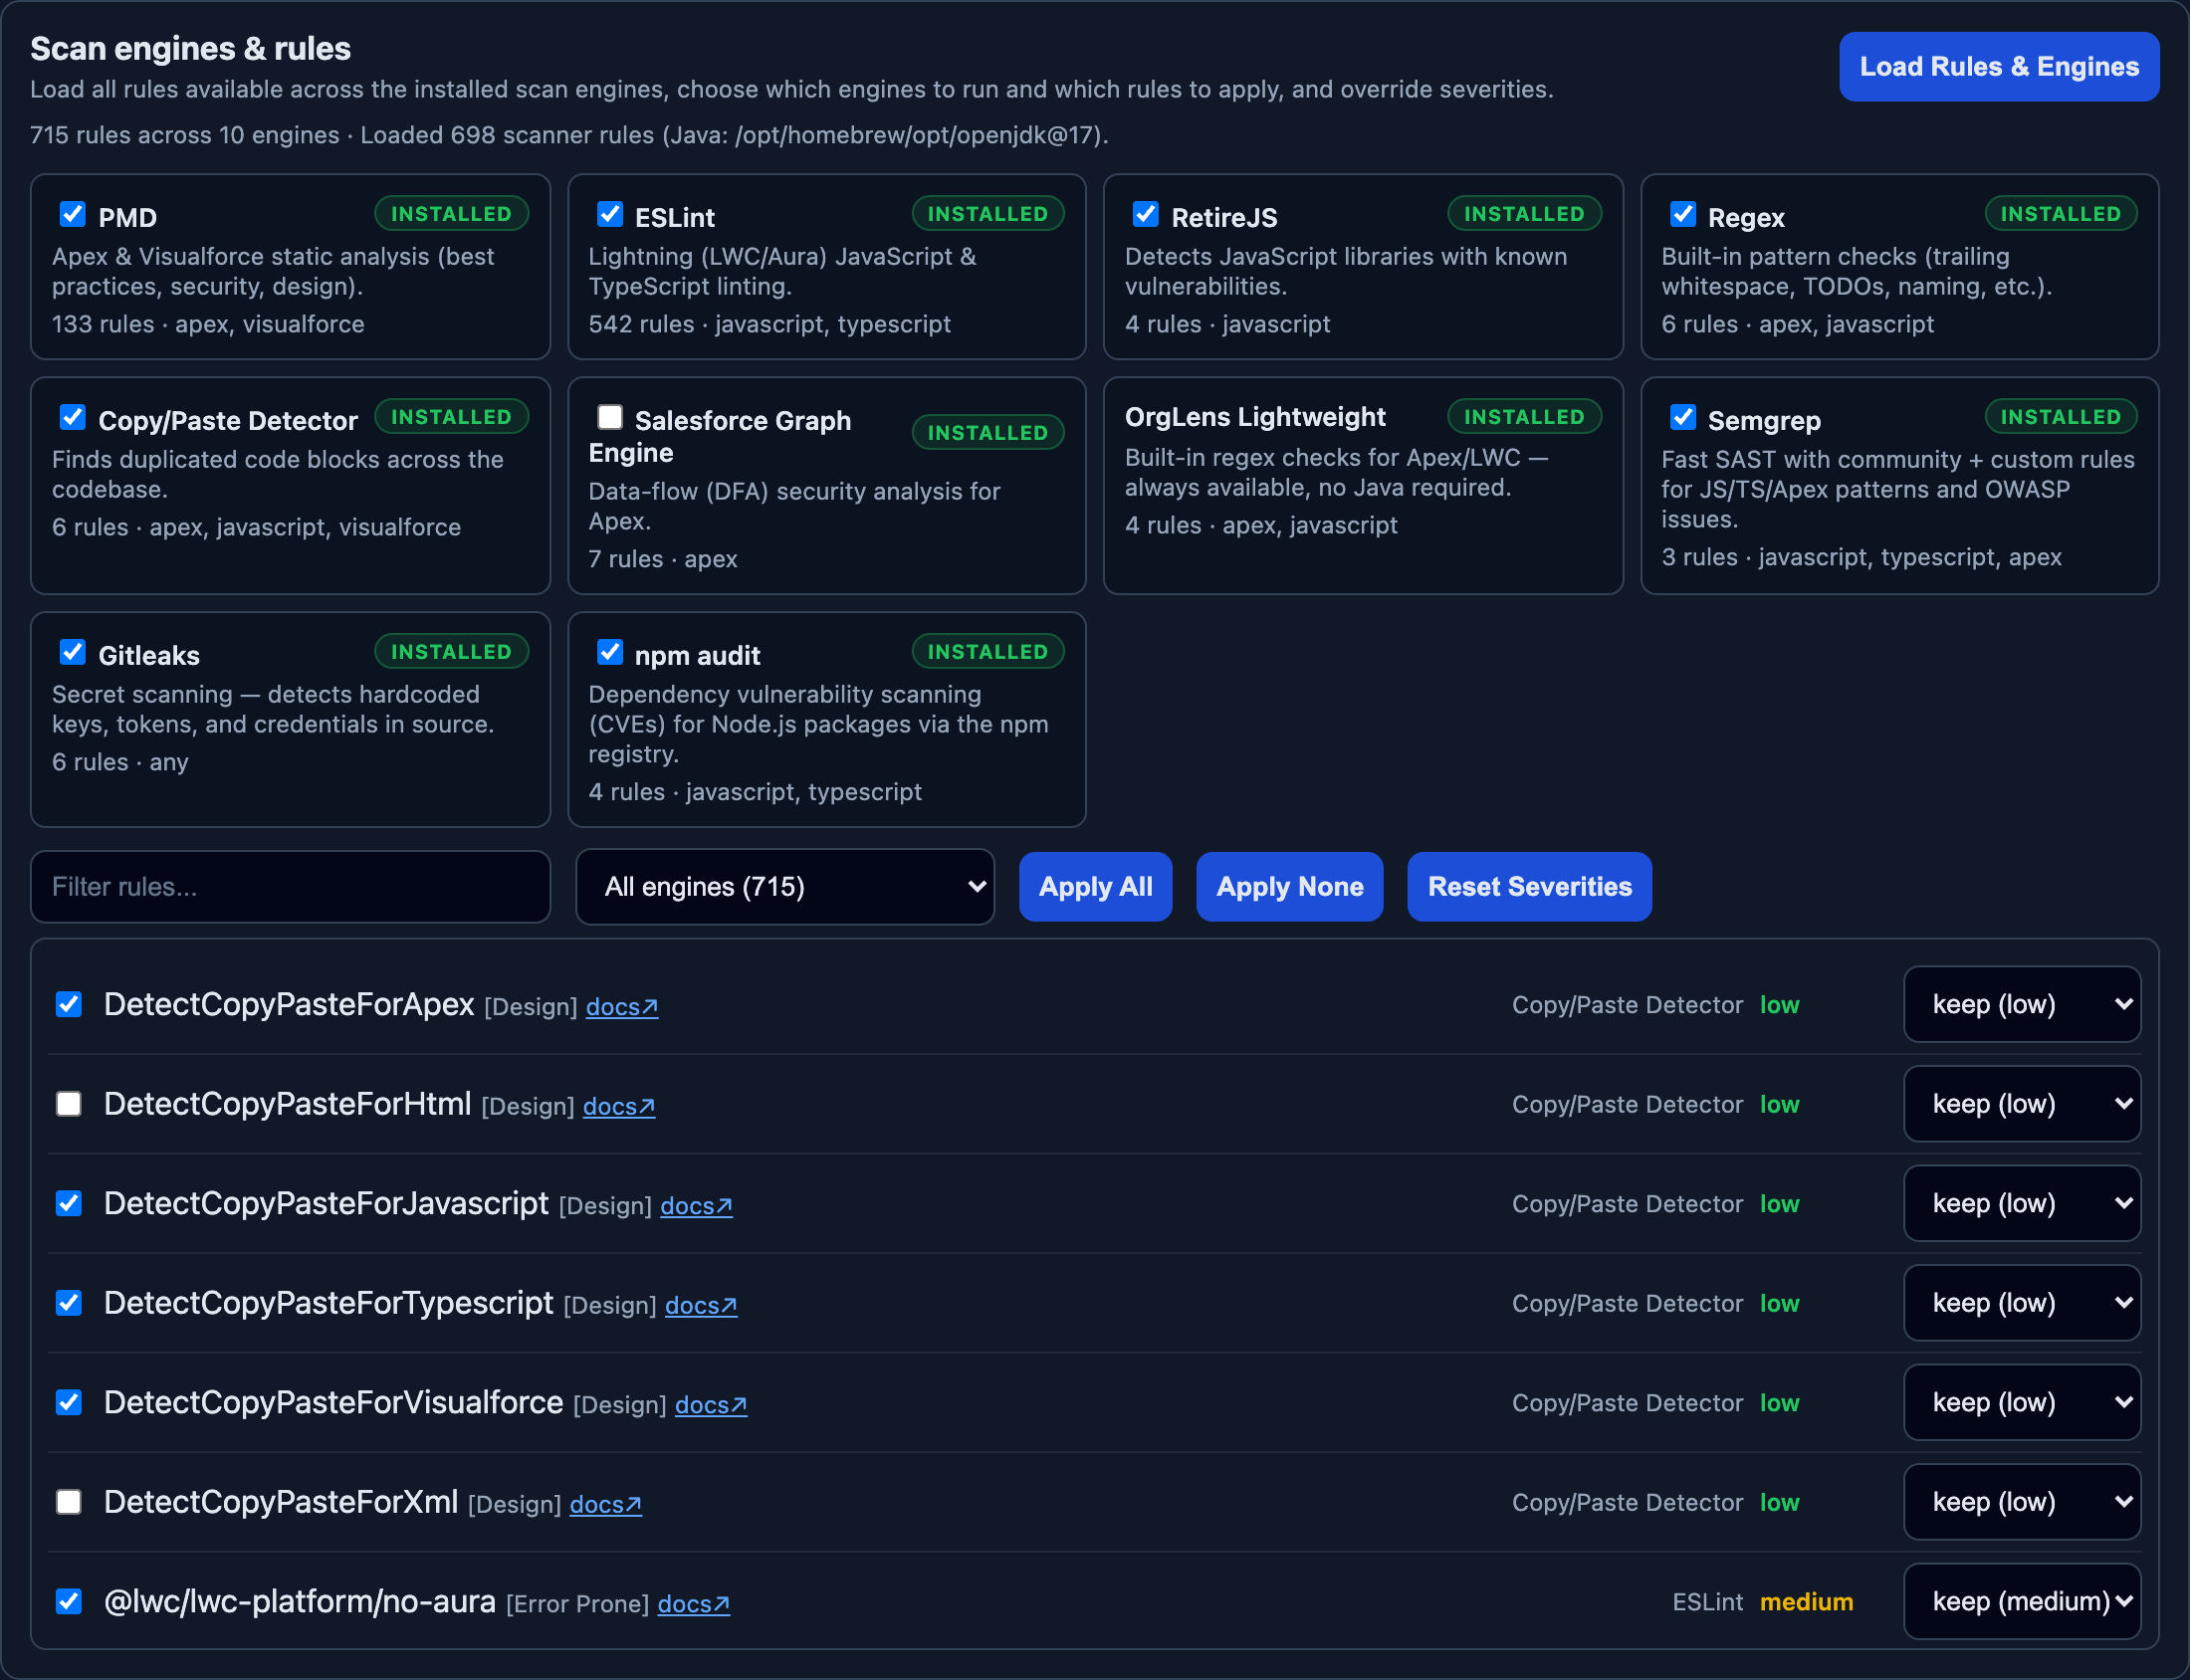The image size is (2190, 1680).
Task: Uncheck the DetectCopyPasteForJavascript rule
Action: pyautogui.click(x=69, y=1203)
